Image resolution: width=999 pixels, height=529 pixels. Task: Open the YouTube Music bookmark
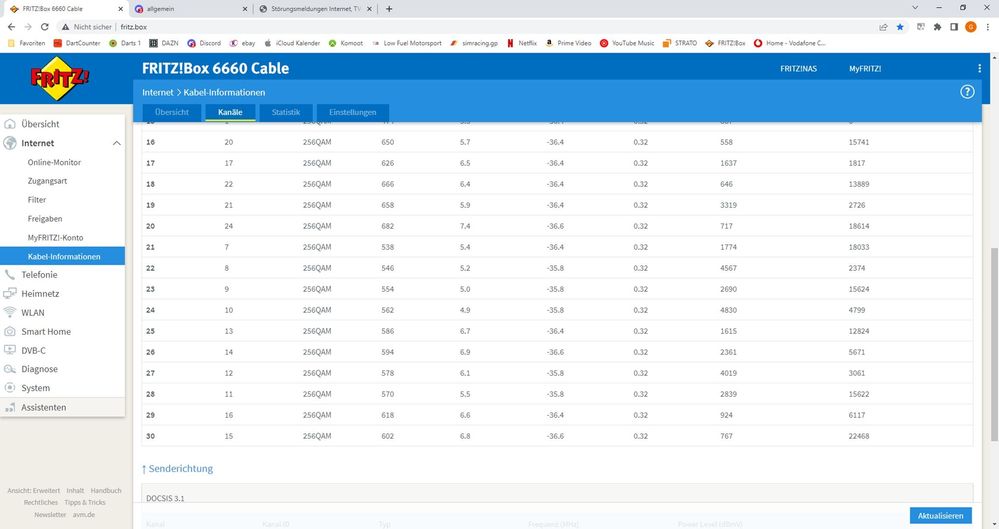pos(627,43)
